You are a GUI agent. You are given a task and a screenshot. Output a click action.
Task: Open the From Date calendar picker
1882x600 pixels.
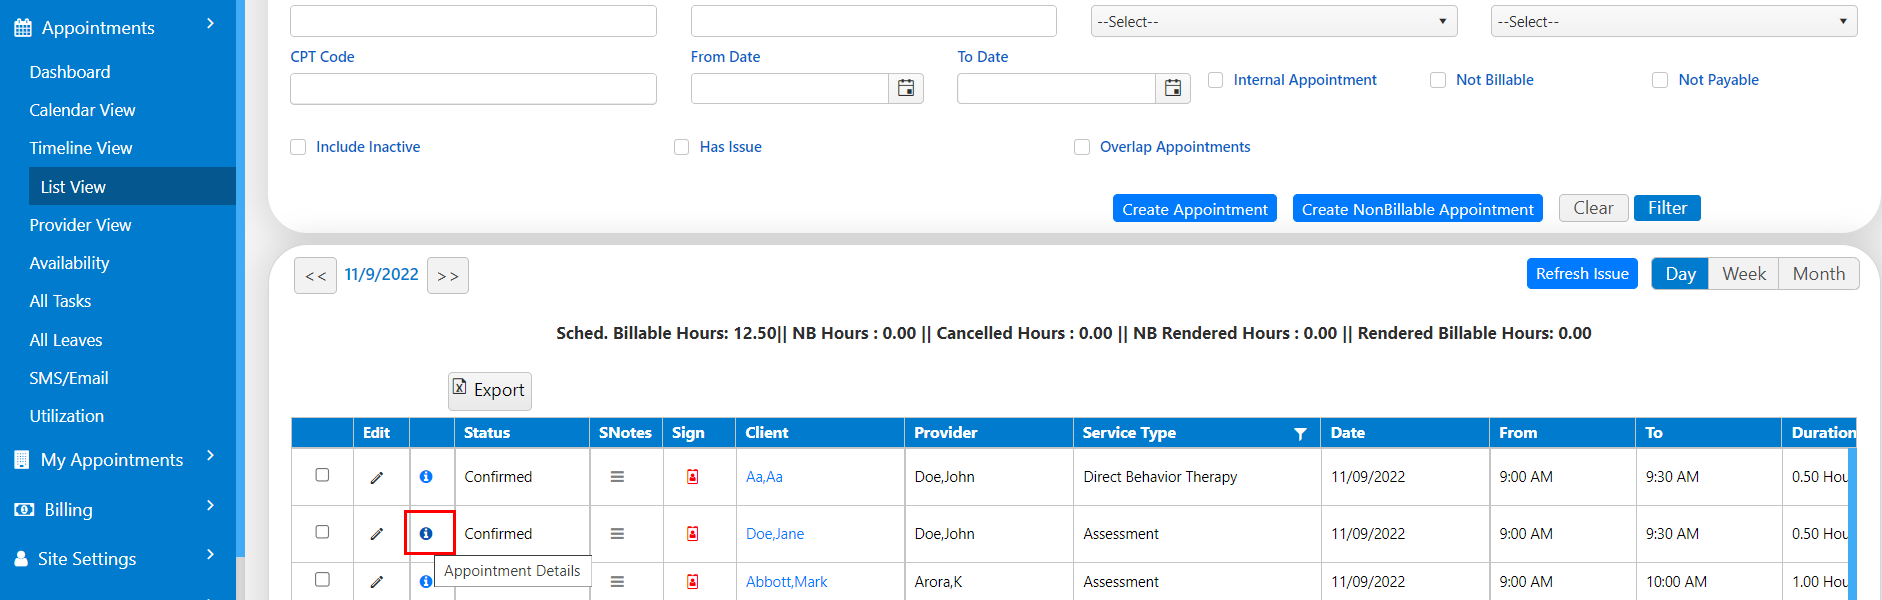tap(906, 88)
